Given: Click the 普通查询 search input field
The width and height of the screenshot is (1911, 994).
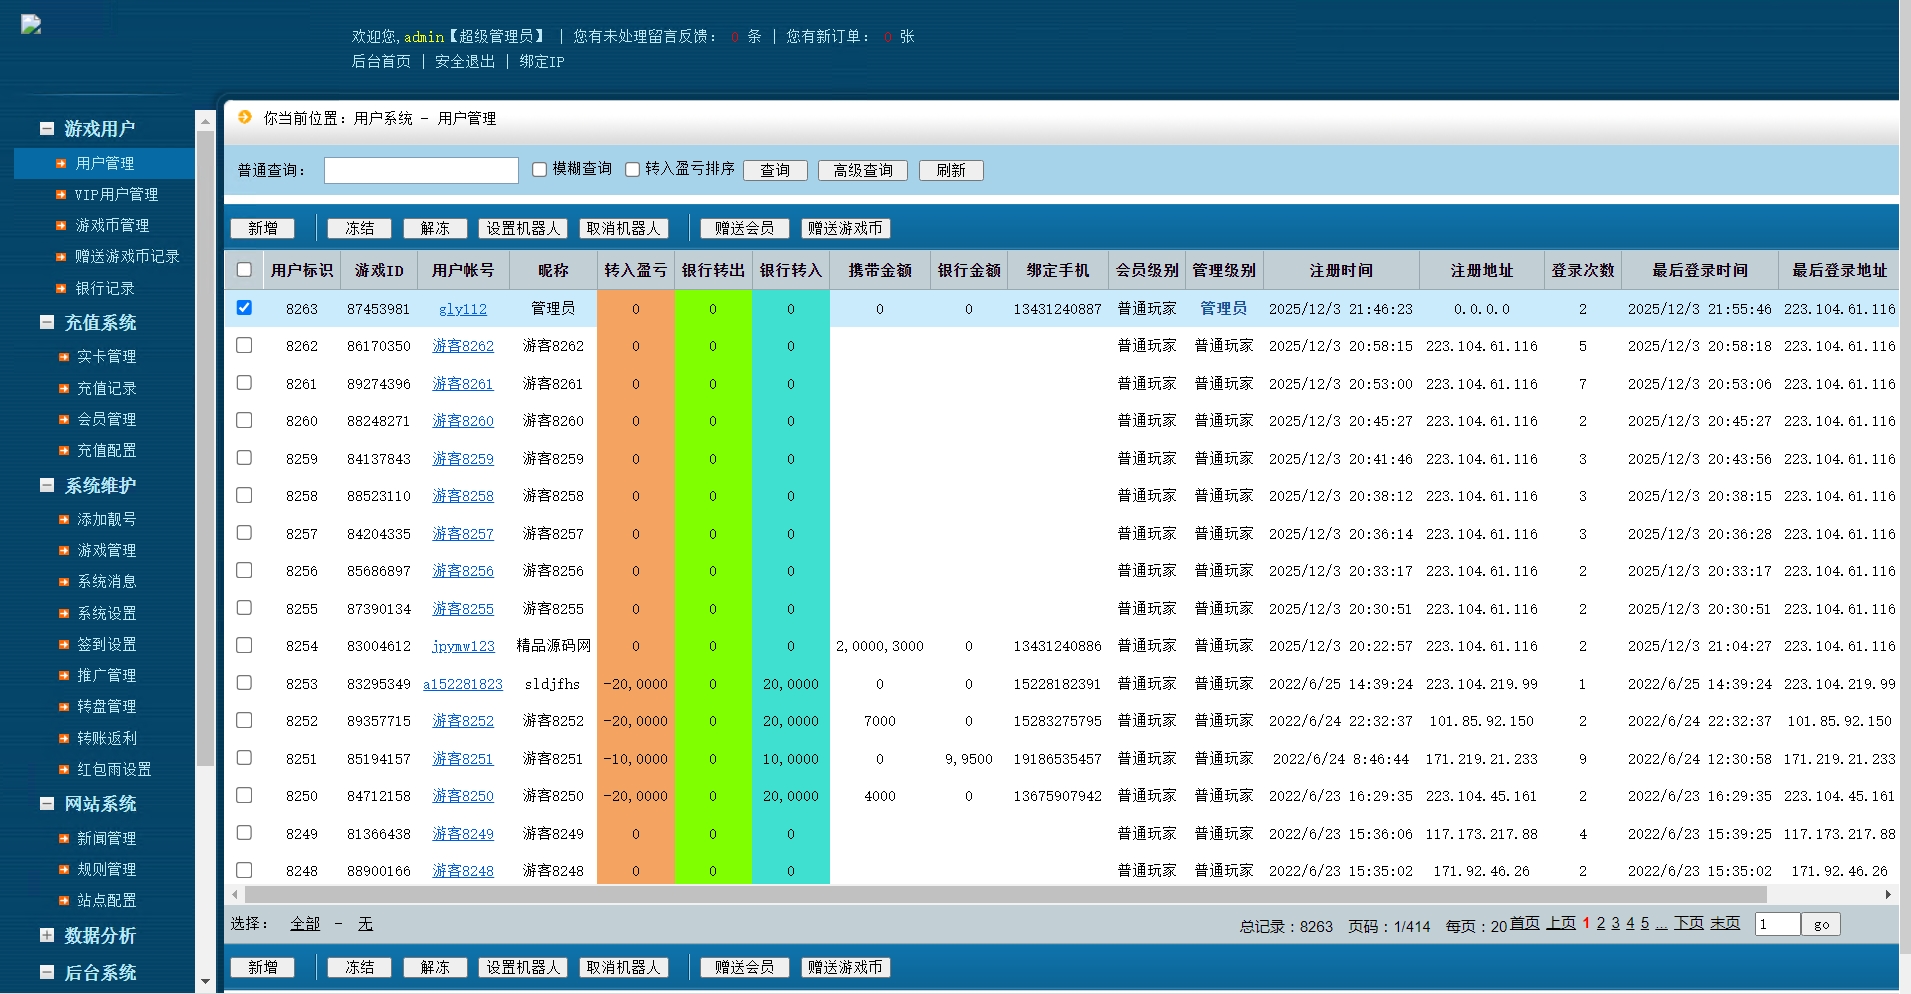Looking at the screenshot, I should [x=421, y=171].
